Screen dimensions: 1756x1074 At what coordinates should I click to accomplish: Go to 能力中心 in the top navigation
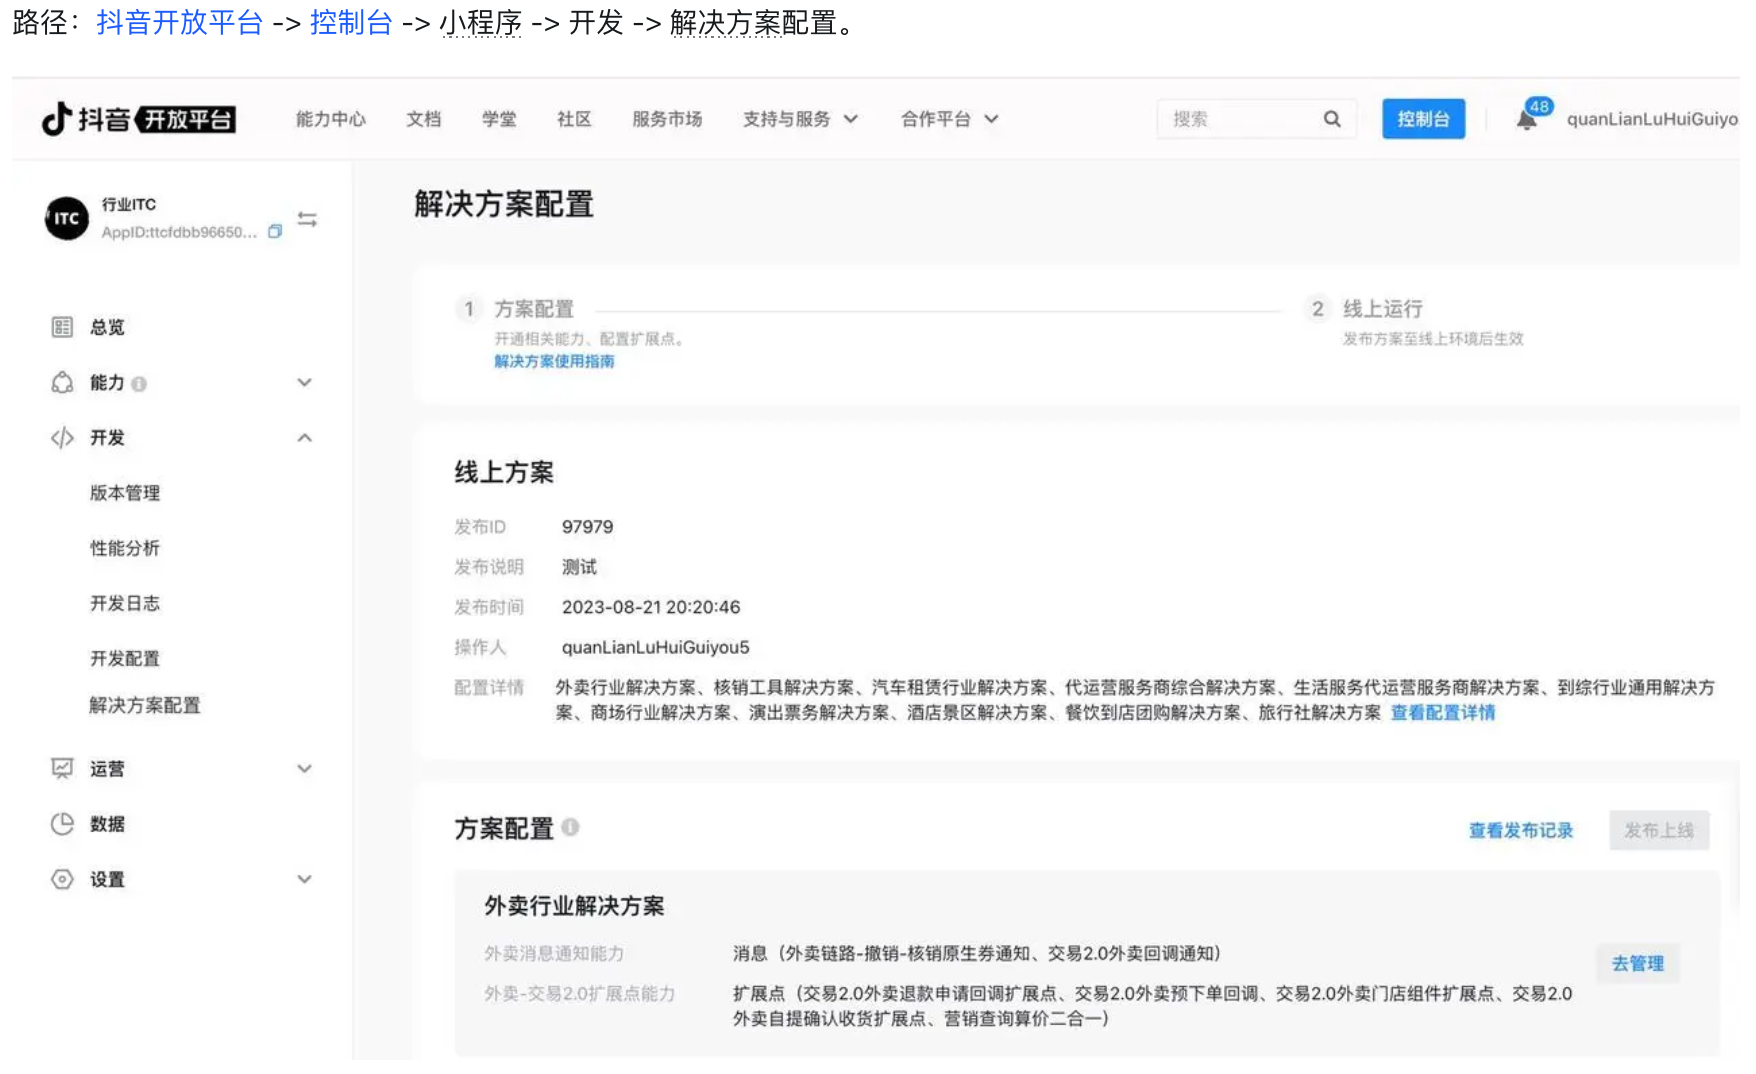click(330, 119)
